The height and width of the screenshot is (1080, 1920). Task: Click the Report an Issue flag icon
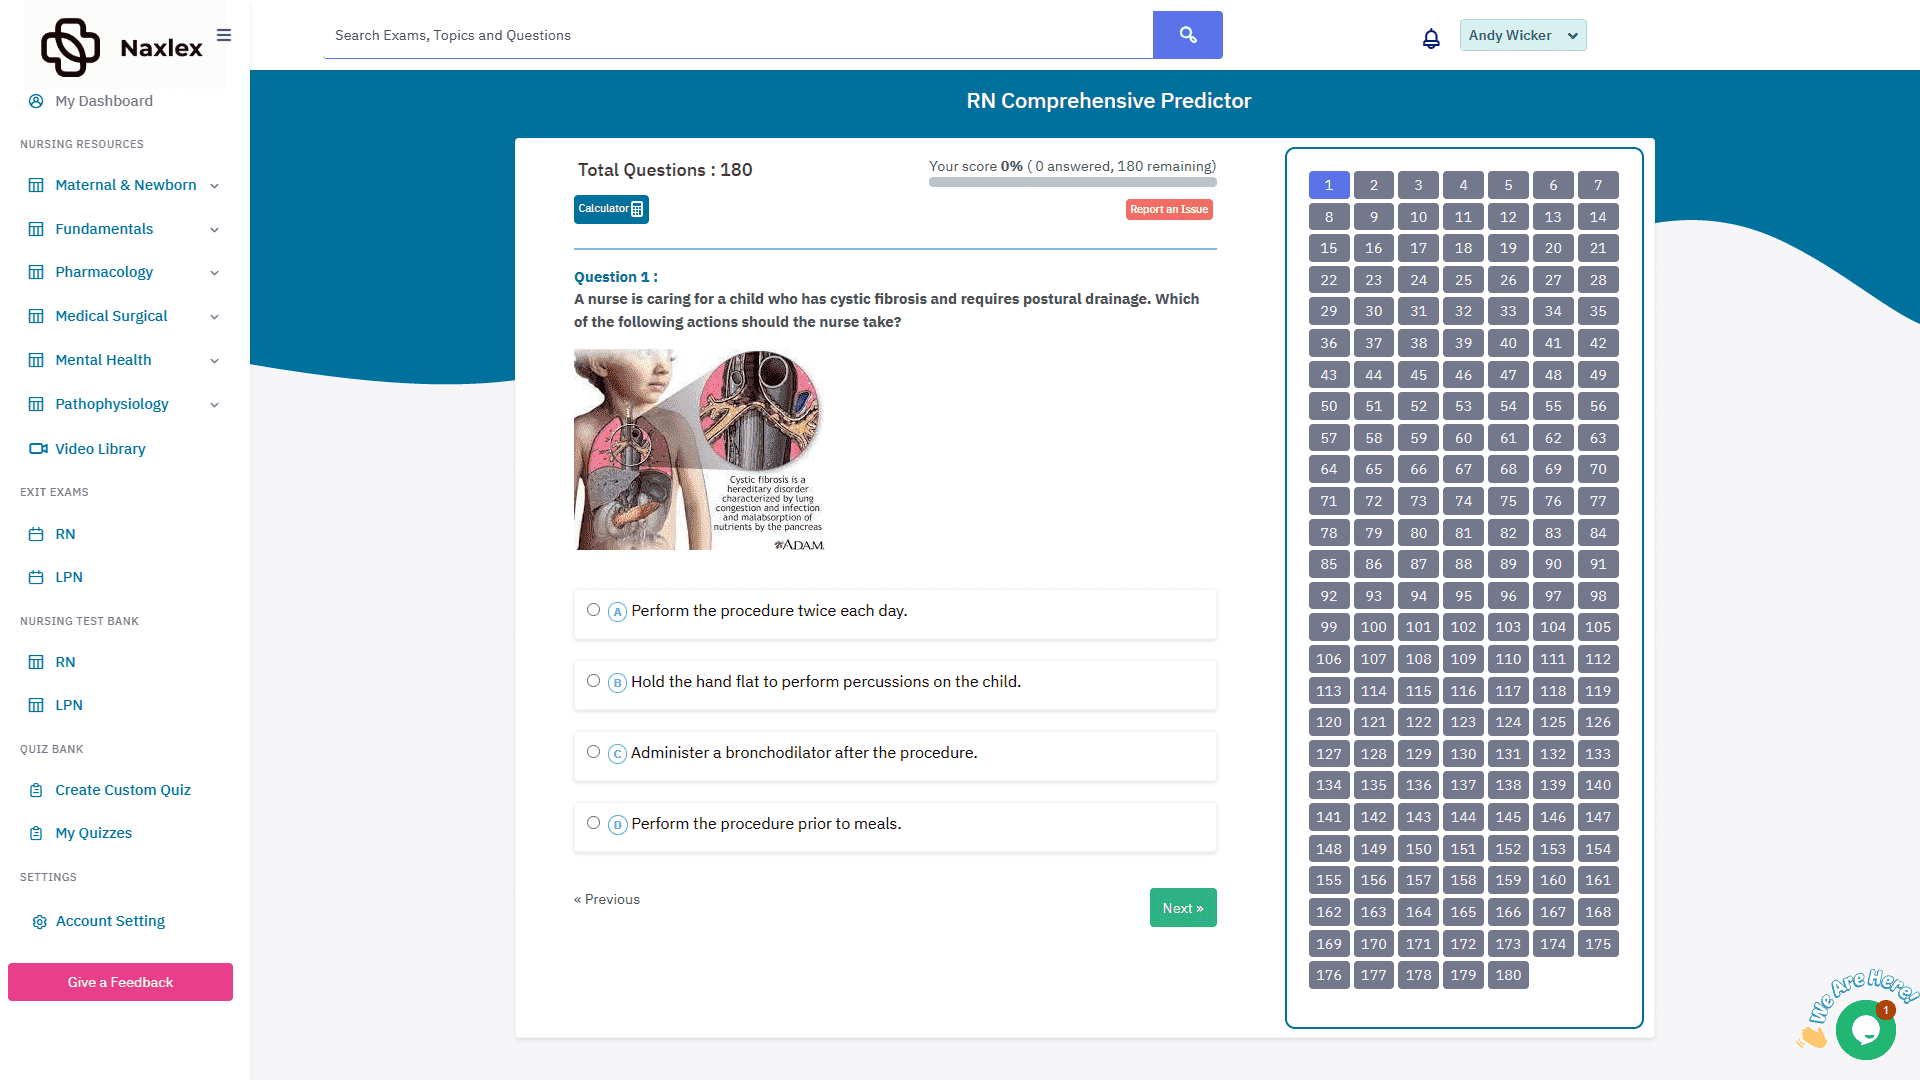click(x=1168, y=208)
